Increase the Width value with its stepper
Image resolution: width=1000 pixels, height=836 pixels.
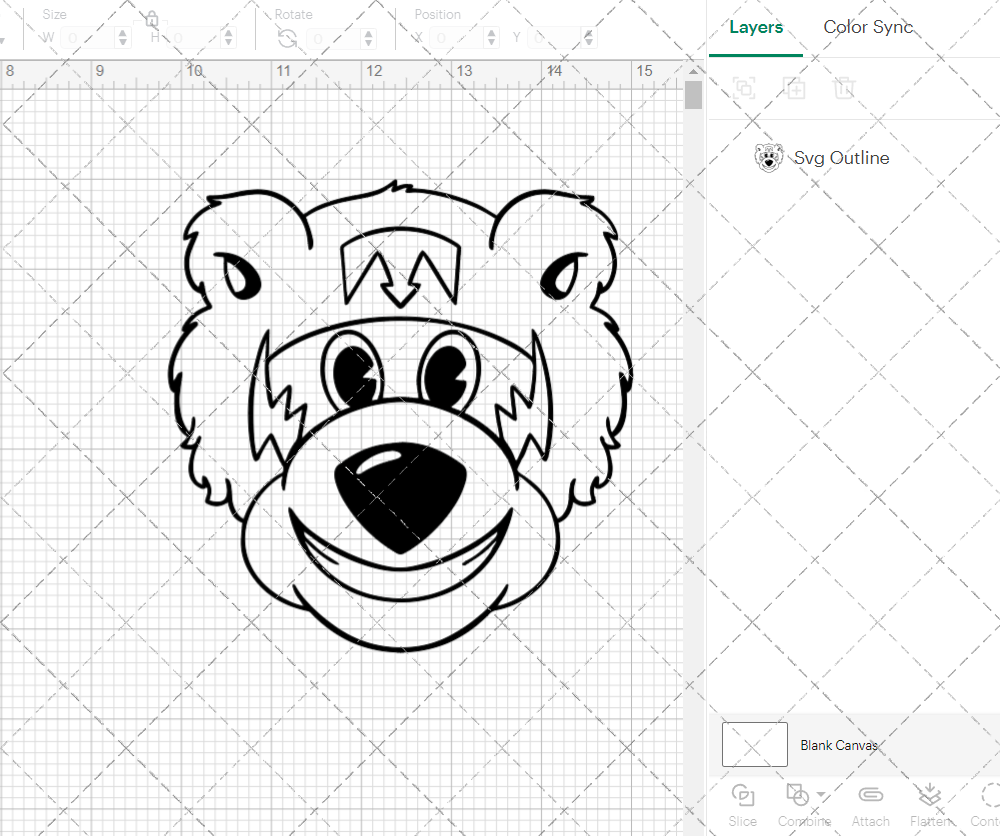[x=122, y=33]
